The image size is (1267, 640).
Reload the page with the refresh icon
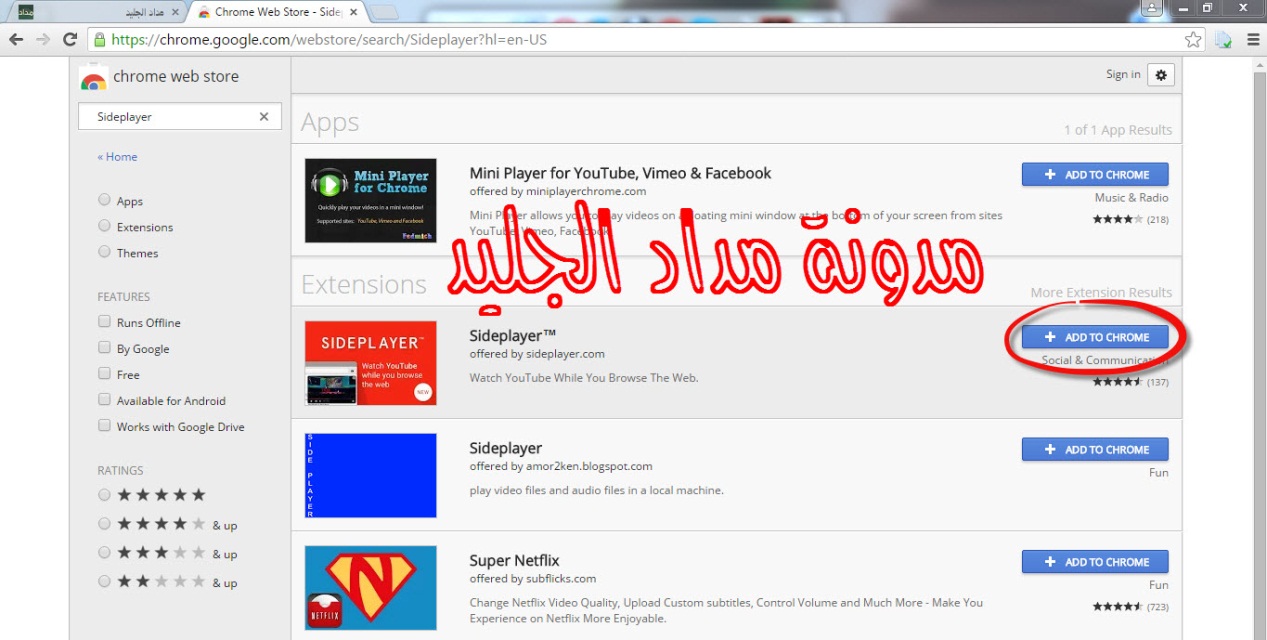coord(70,40)
